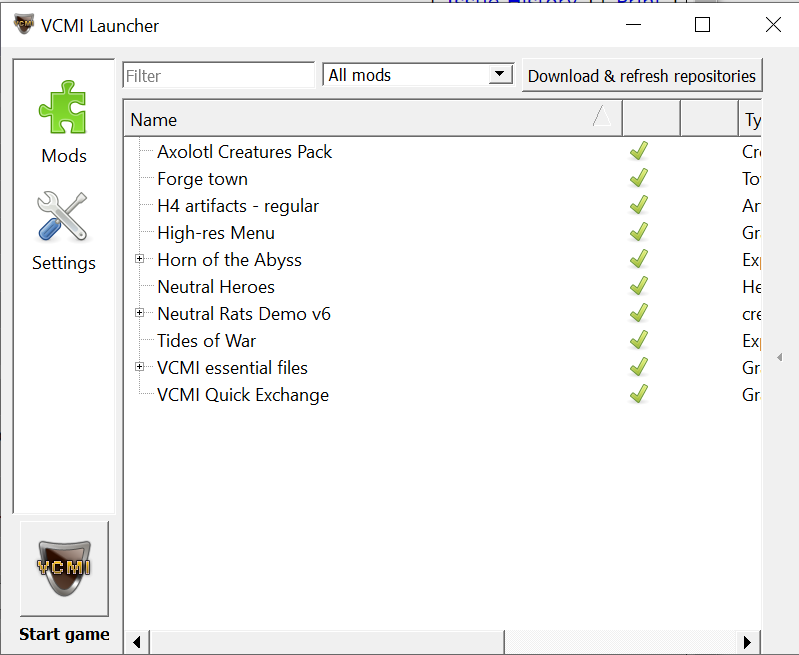Image resolution: width=799 pixels, height=655 pixels.
Task: Click the green checkmark for Forge town
Action: 638,179
